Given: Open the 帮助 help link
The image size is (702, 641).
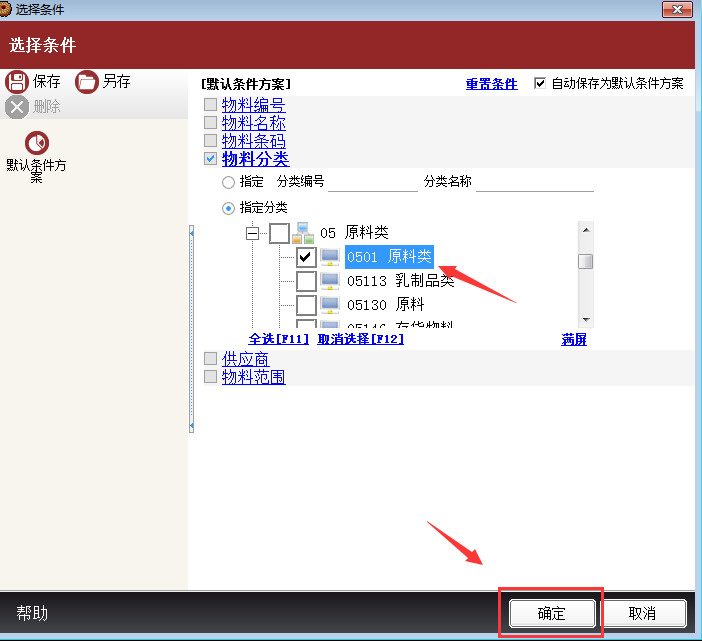Looking at the screenshot, I should click(32, 613).
